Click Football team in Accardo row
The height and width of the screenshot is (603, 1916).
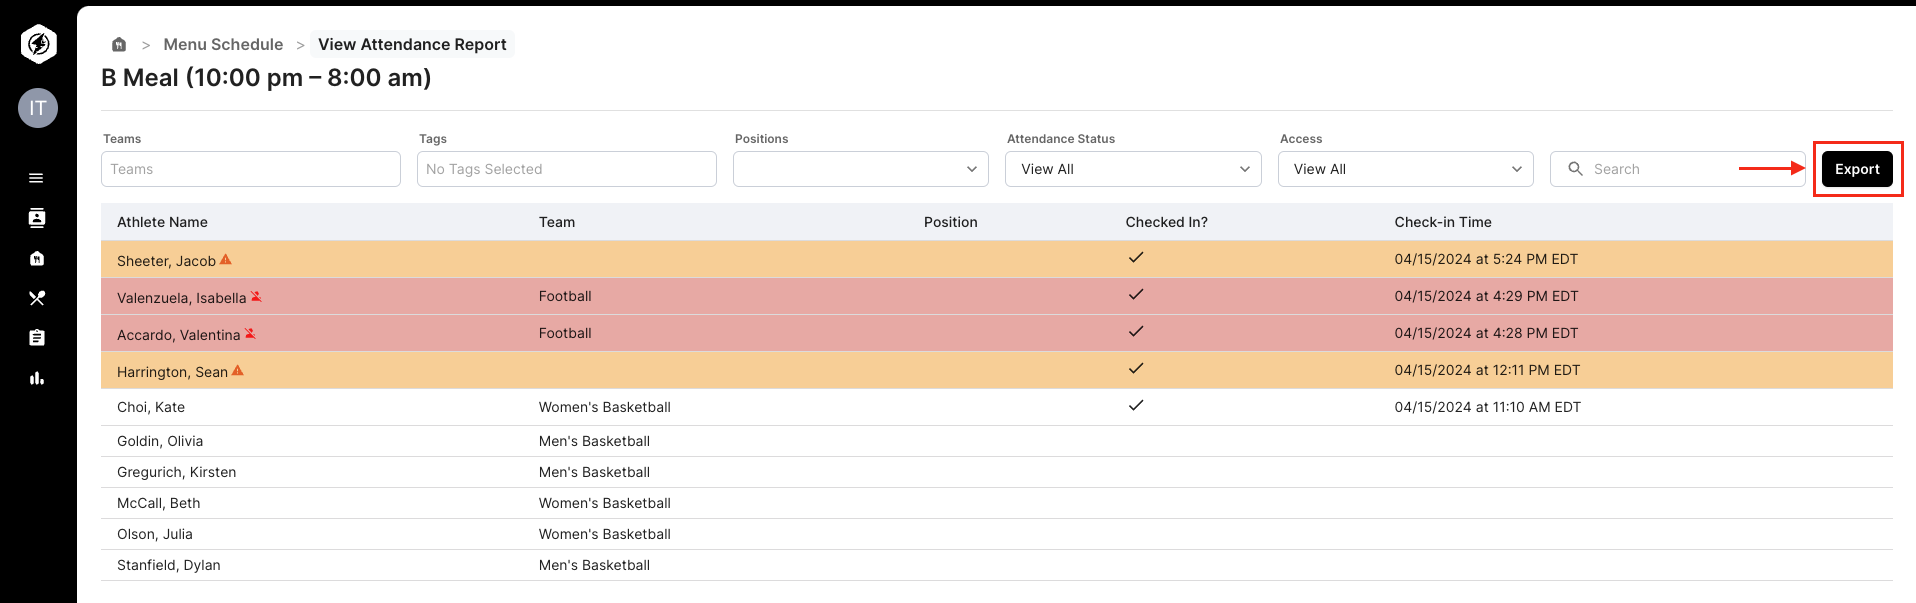565,333
